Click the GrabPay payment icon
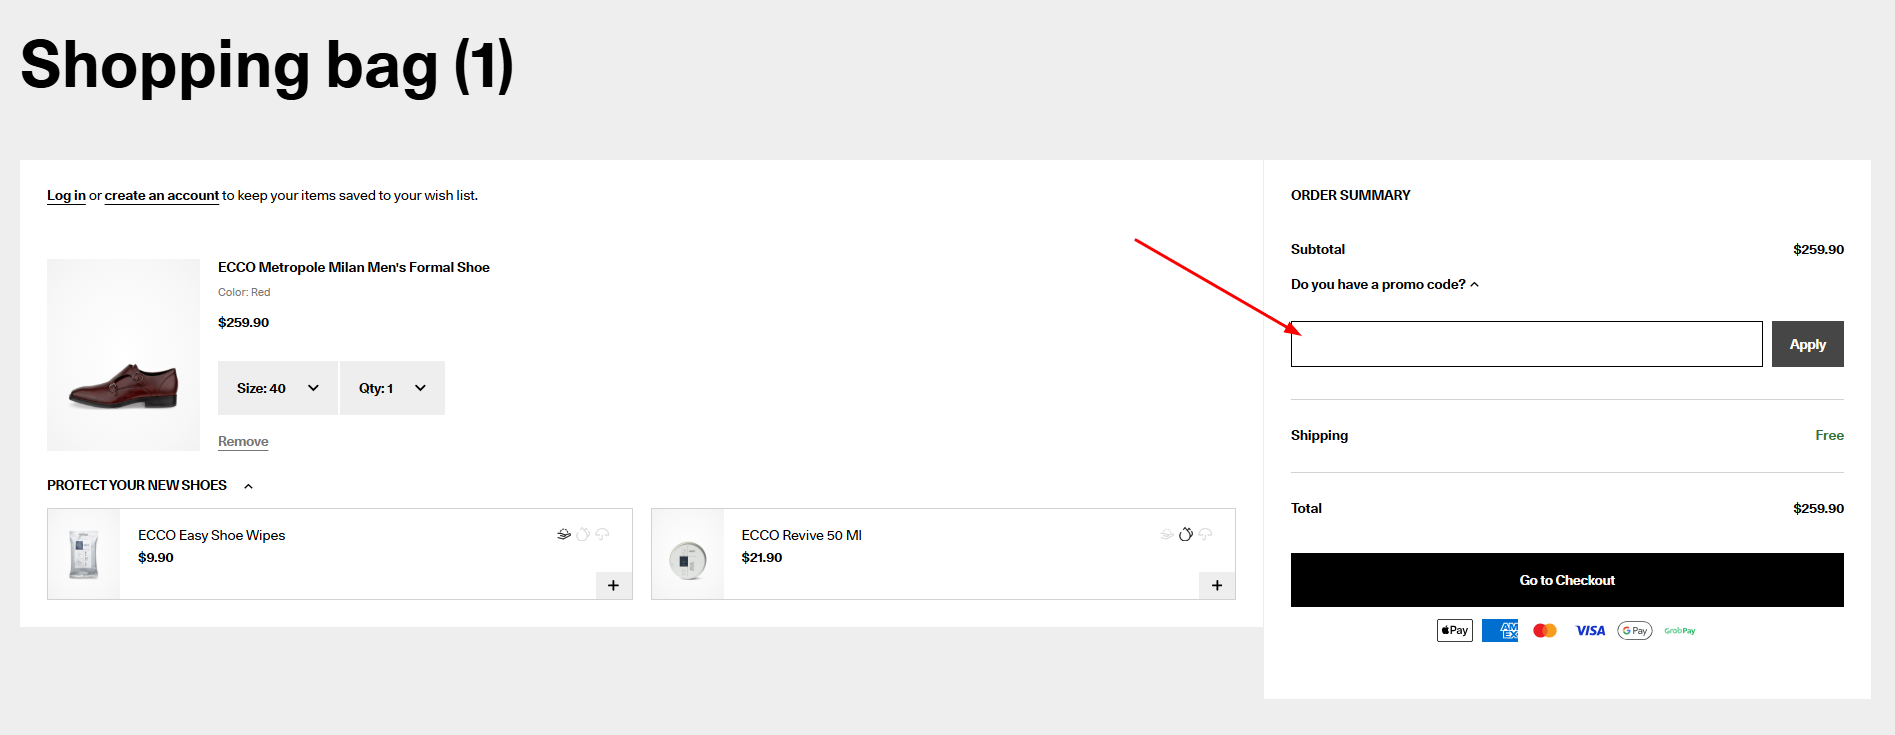 [x=1679, y=630]
